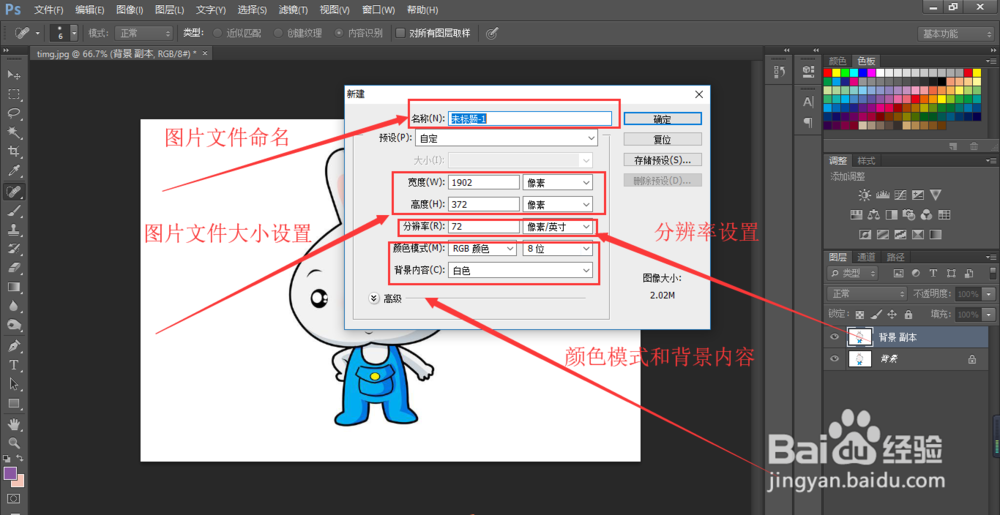The width and height of the screenshot is (1000, 515).
Task: Open the Character panel icon
Action: coord(808,102)
